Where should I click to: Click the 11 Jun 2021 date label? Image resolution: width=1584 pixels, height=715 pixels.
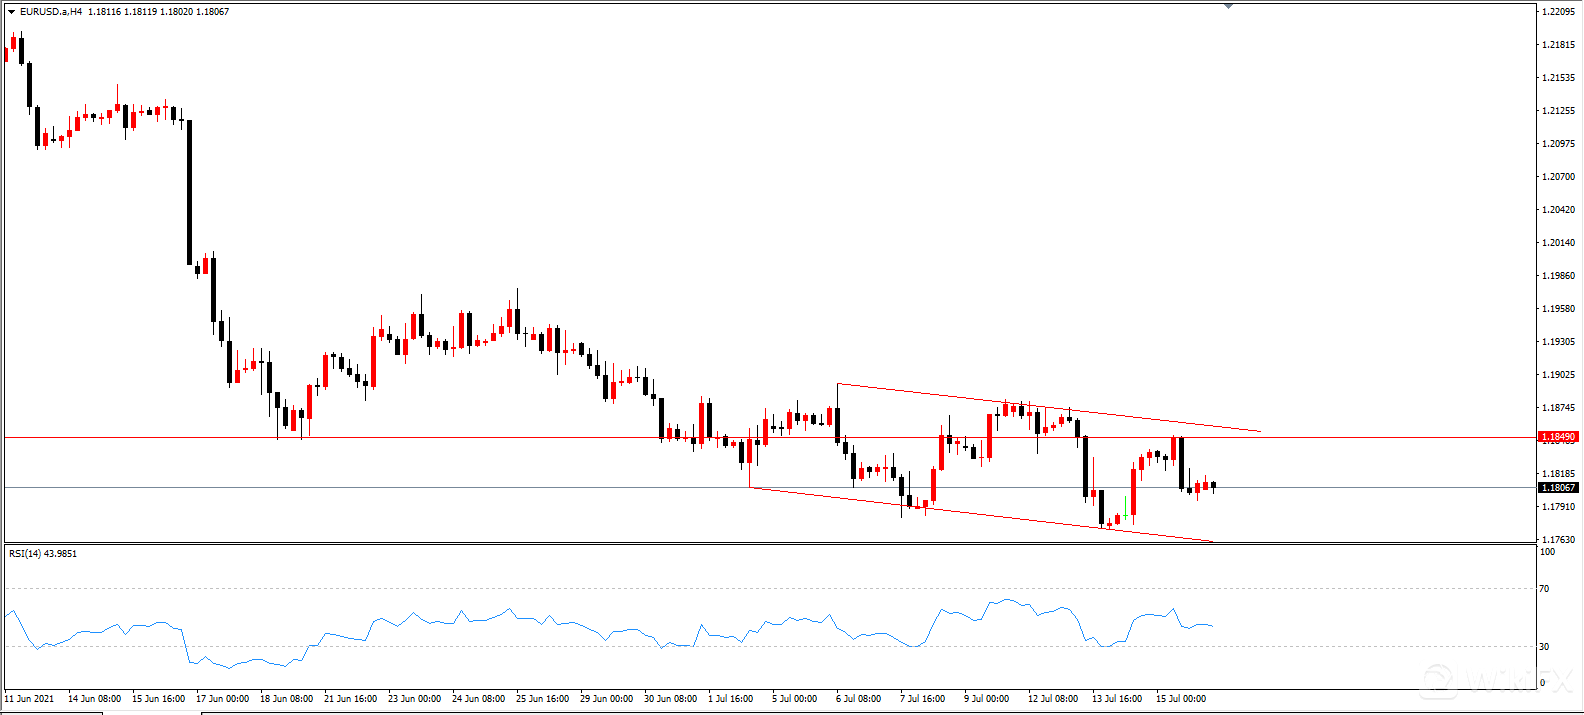(x=30, y=699)
